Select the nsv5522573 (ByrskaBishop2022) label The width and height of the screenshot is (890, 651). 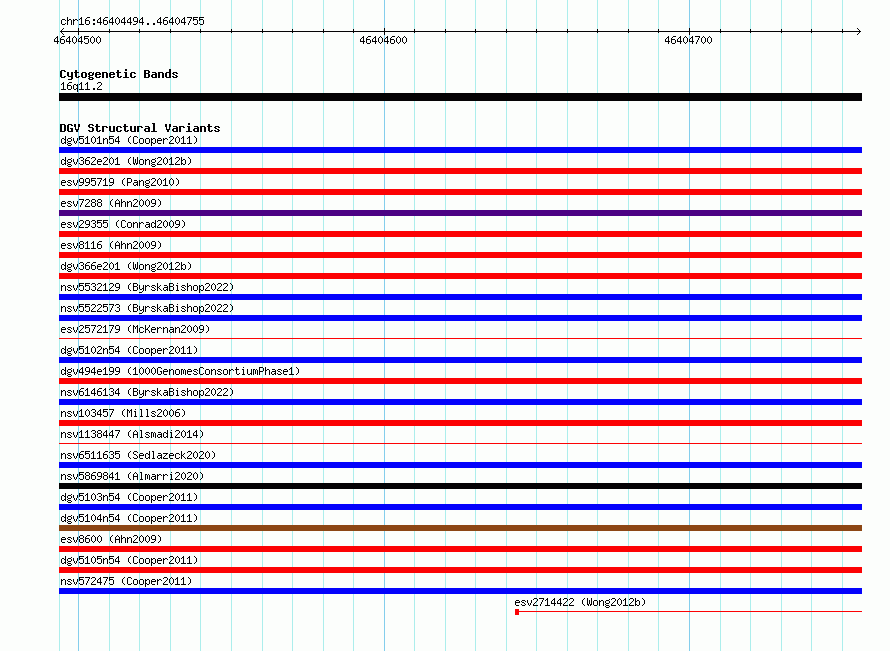[147, 308]
